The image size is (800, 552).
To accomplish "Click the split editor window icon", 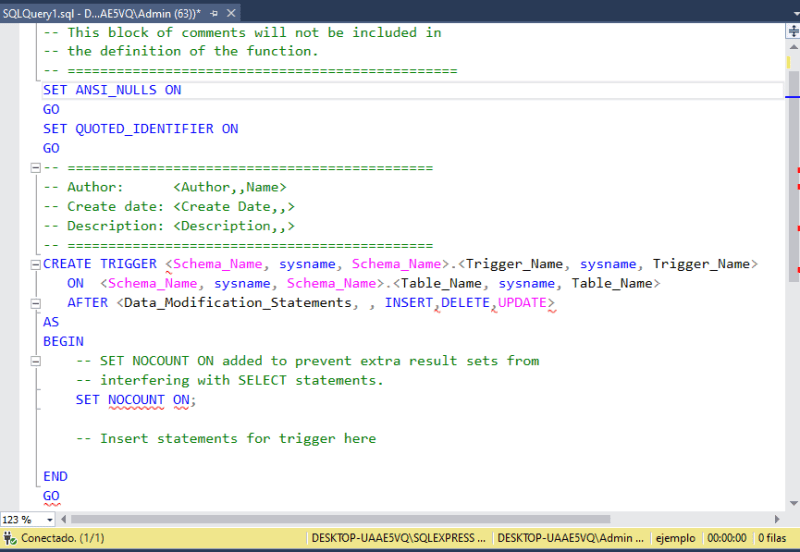I will coord(793,31).
